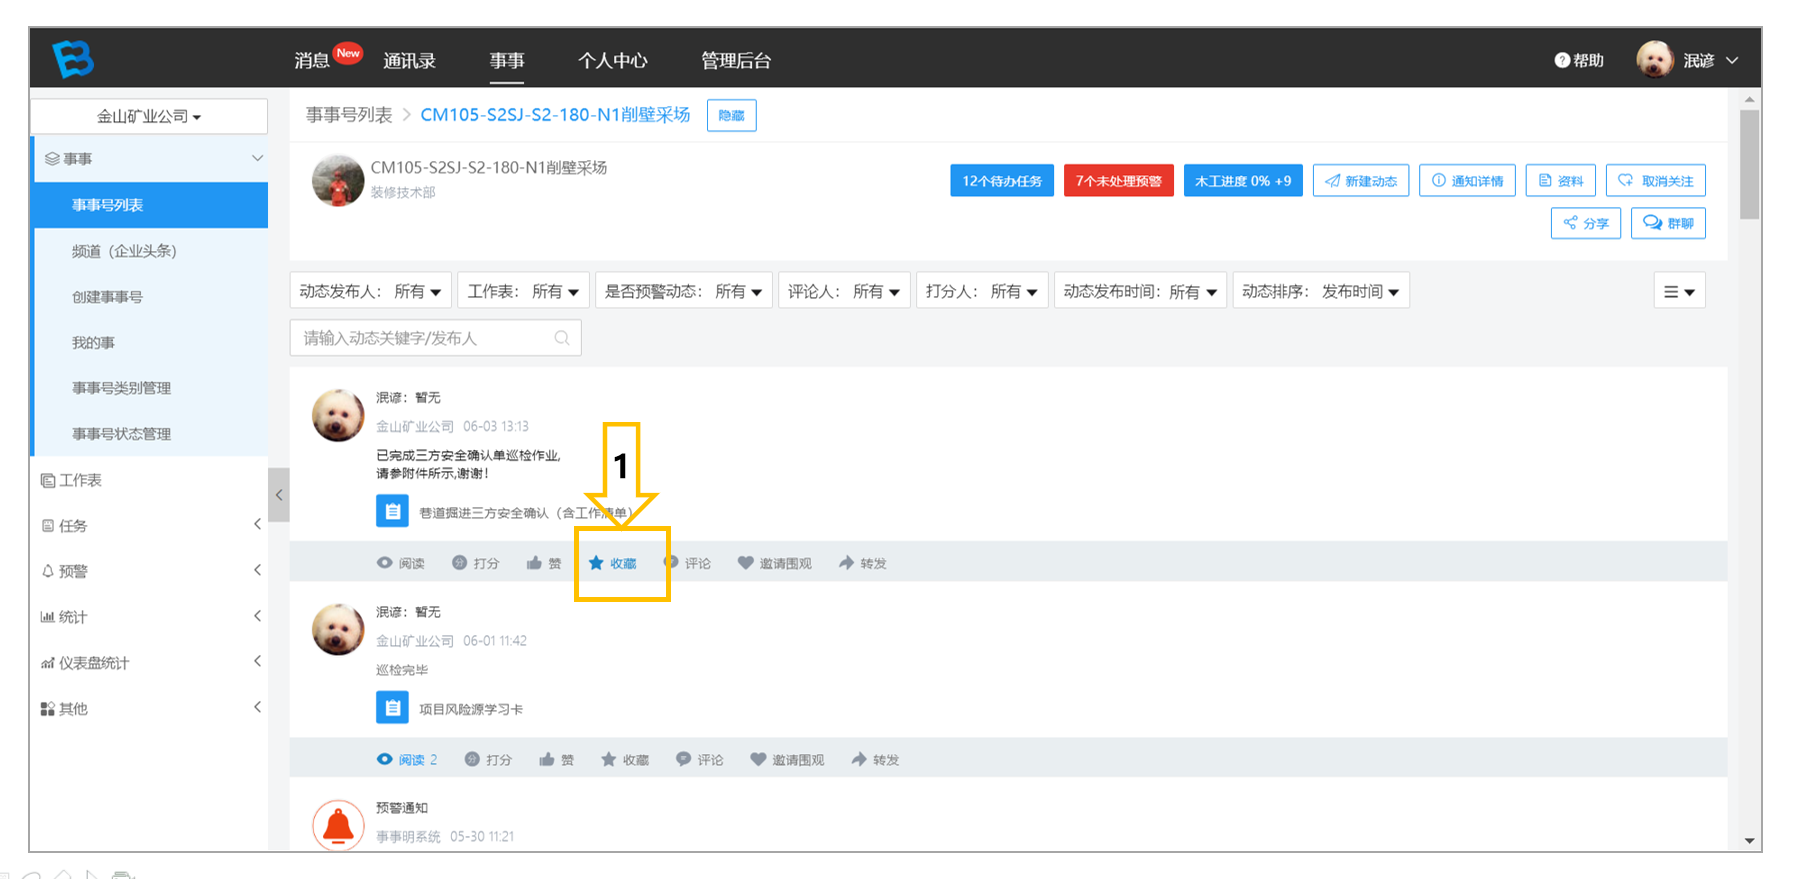Click the red 7个未处理预警 button
1793x879 pixels.
coord(1118,181)
